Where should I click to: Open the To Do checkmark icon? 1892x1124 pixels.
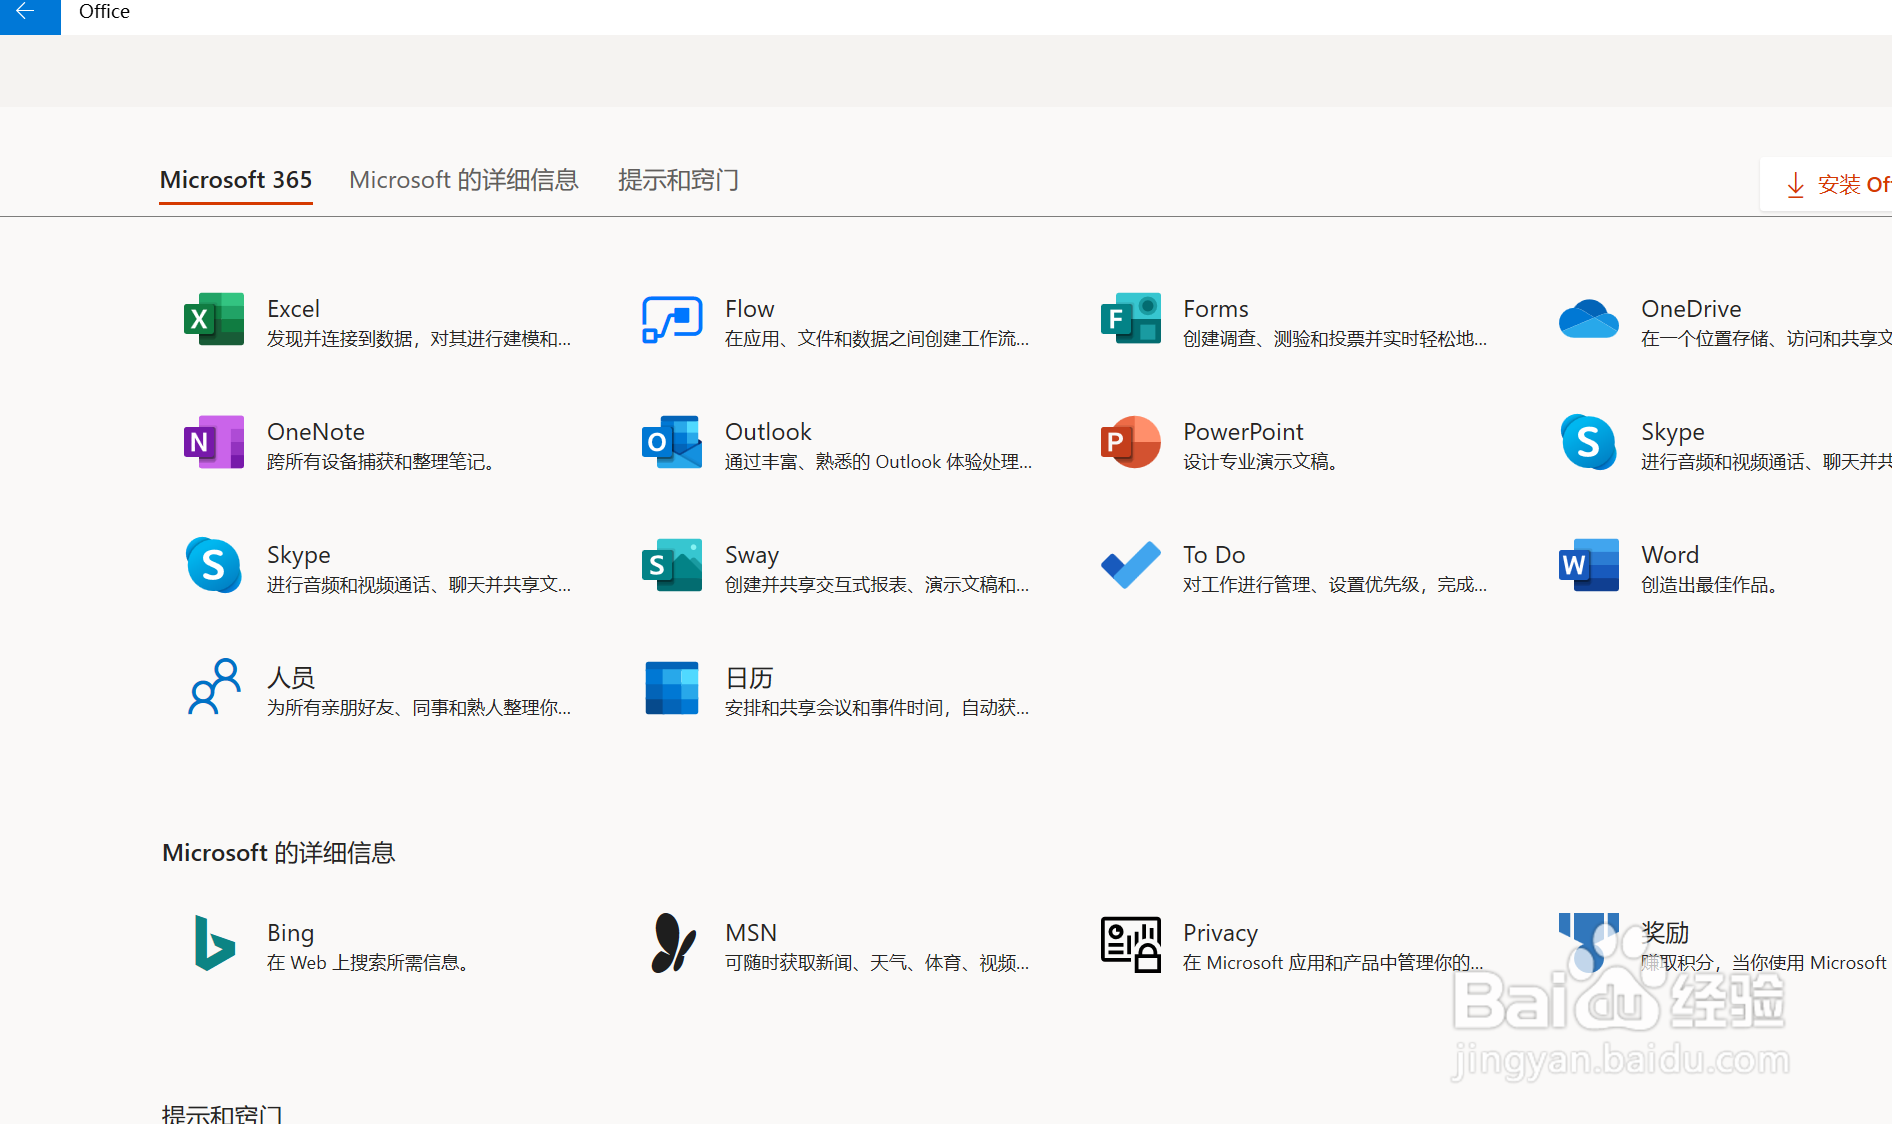1130,566
